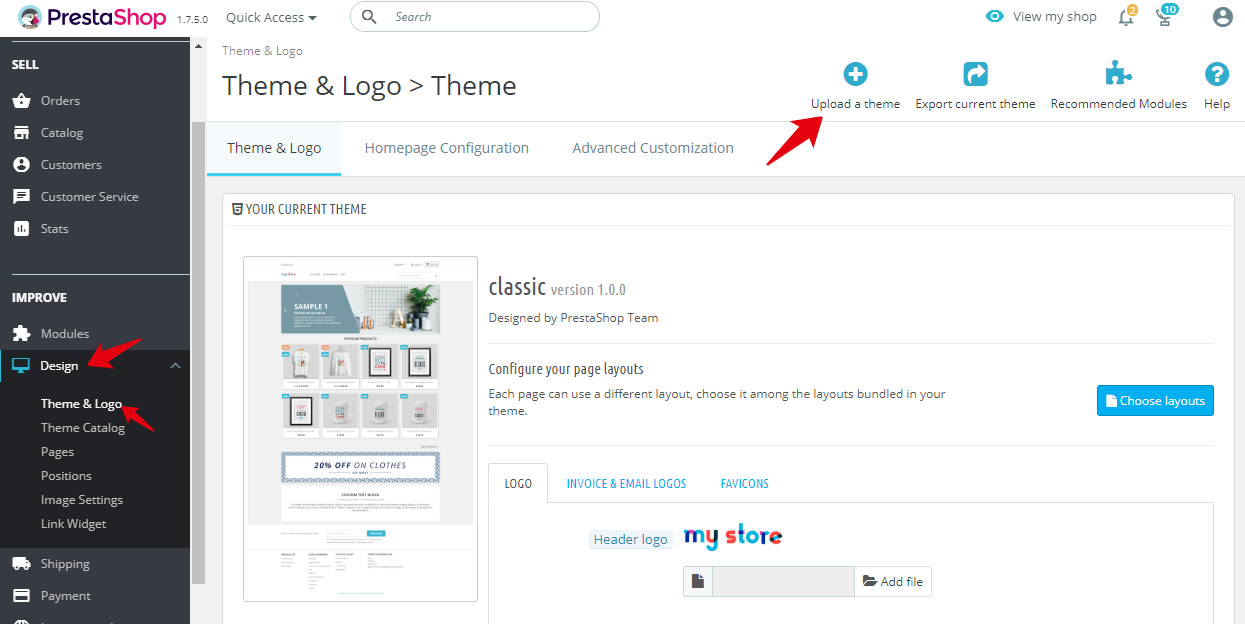Click the Recommended Modules label

click(x=1118, y=104)
